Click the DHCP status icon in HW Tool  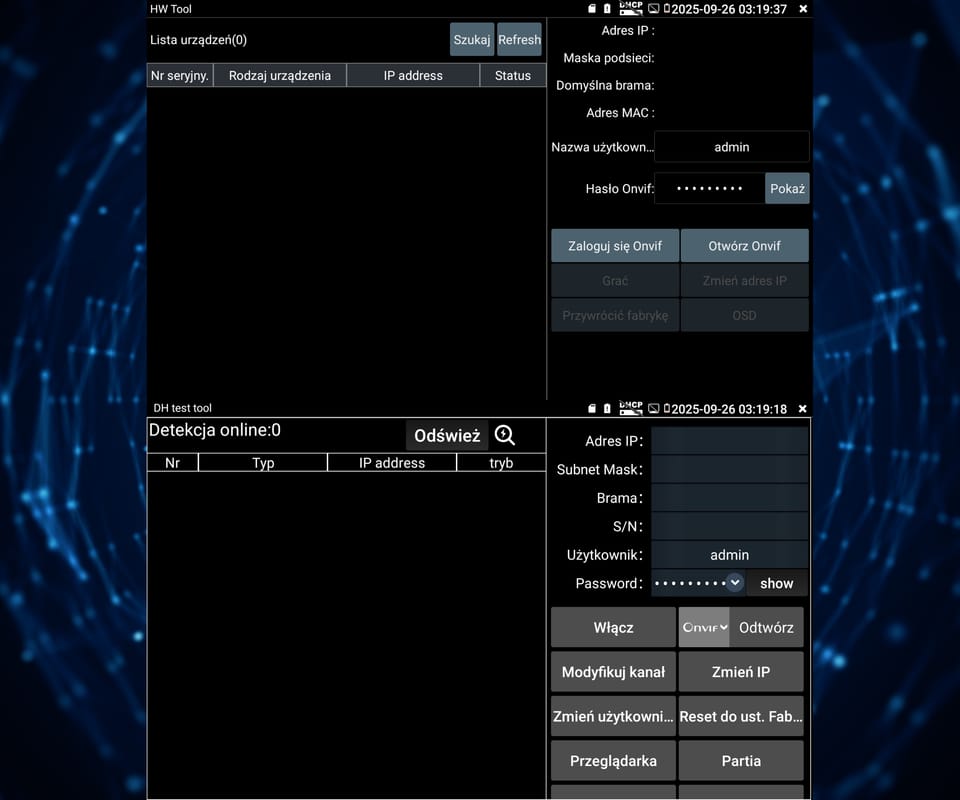pos(630,8)
